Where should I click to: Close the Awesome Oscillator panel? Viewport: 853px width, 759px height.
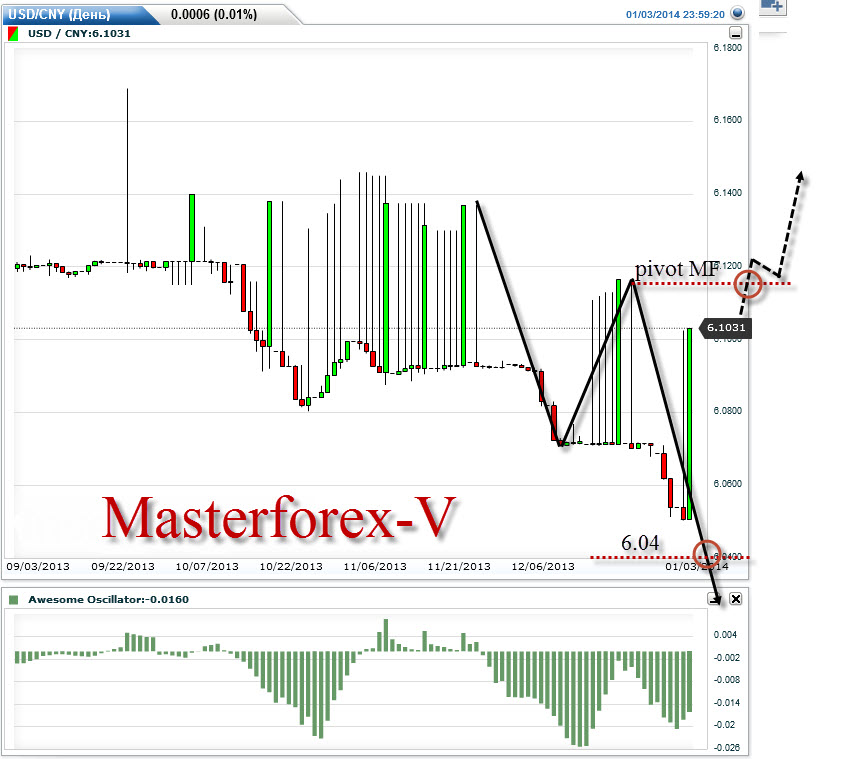(735, 599)
